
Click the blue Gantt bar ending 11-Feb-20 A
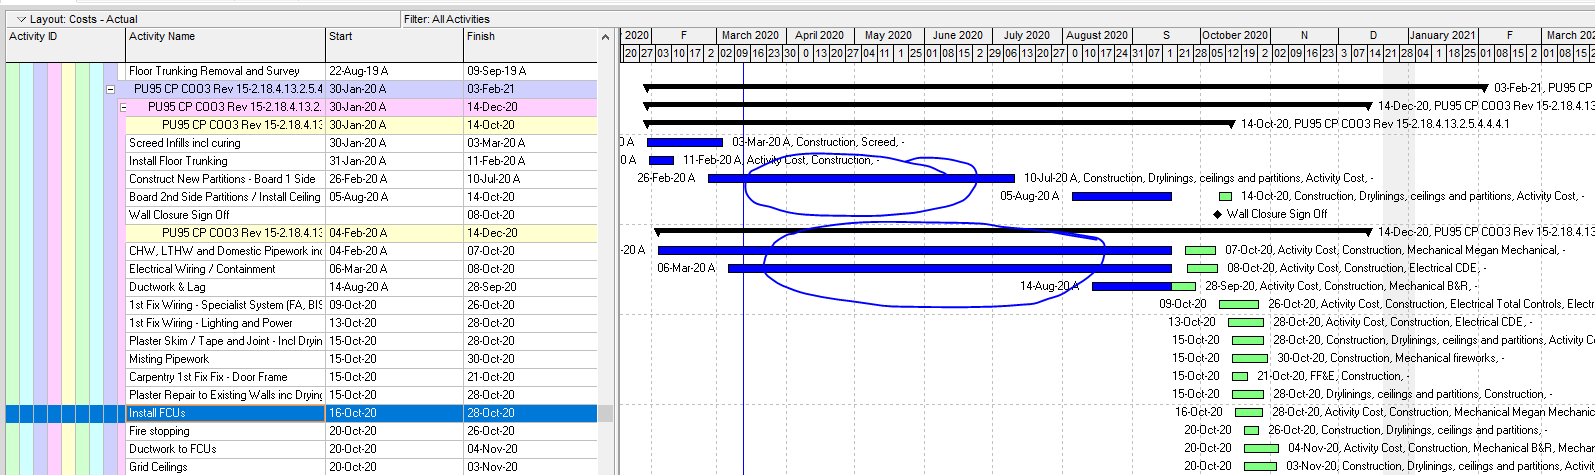pos(661,160)
